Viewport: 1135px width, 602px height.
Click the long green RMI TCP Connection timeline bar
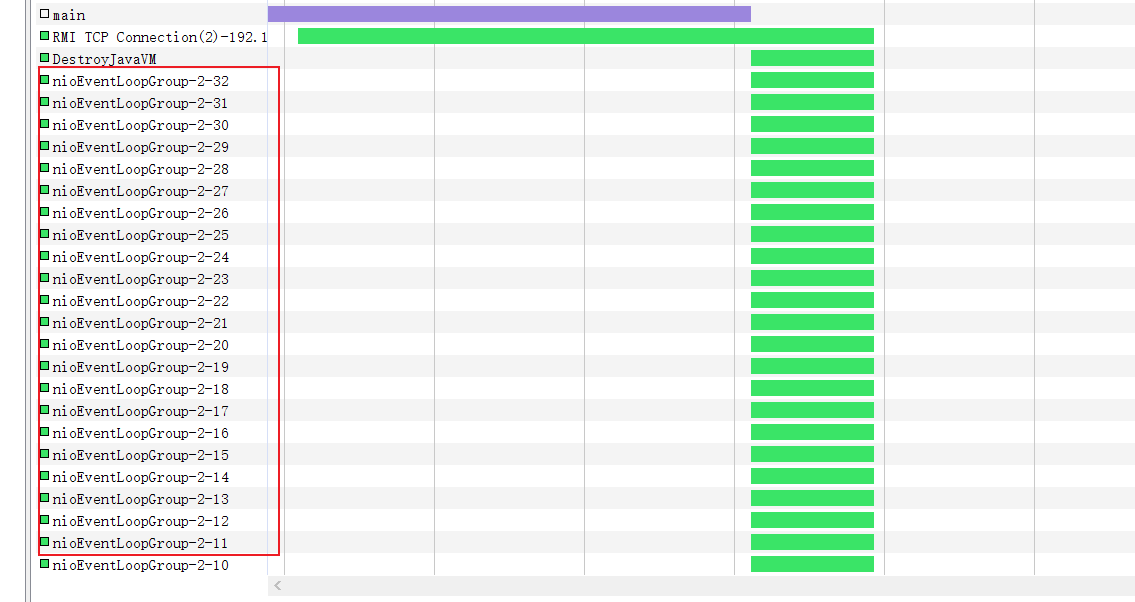pyautogui.click(x=585, y=36)
